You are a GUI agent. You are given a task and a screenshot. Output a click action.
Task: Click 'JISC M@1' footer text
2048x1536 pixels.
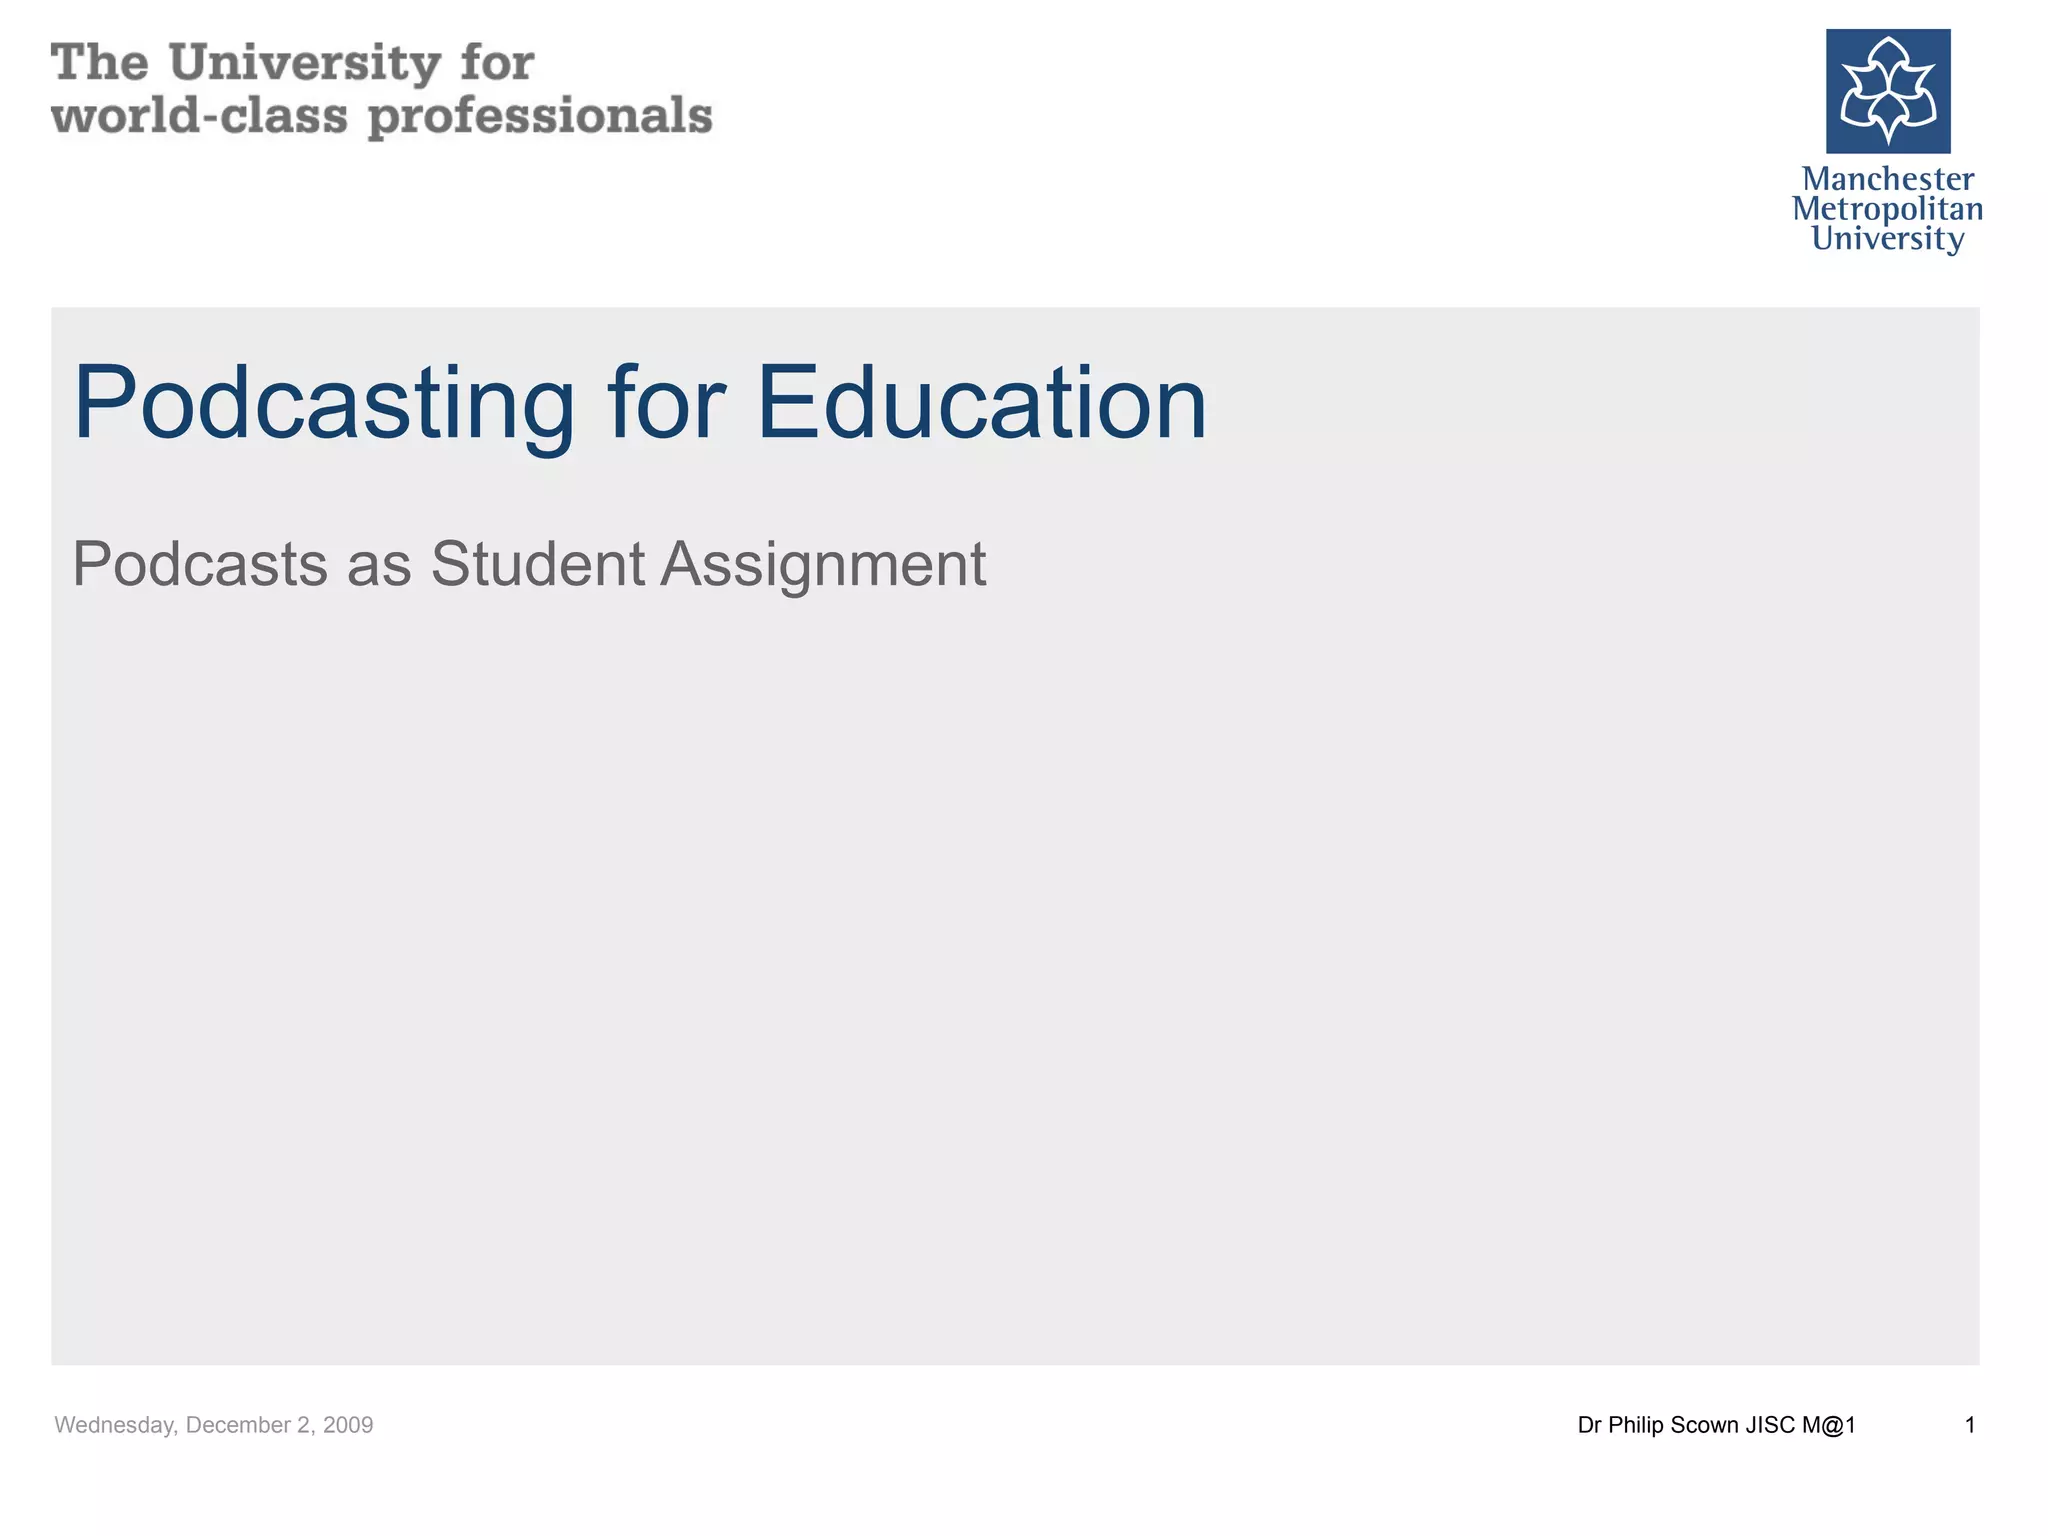[1801, 1425]
